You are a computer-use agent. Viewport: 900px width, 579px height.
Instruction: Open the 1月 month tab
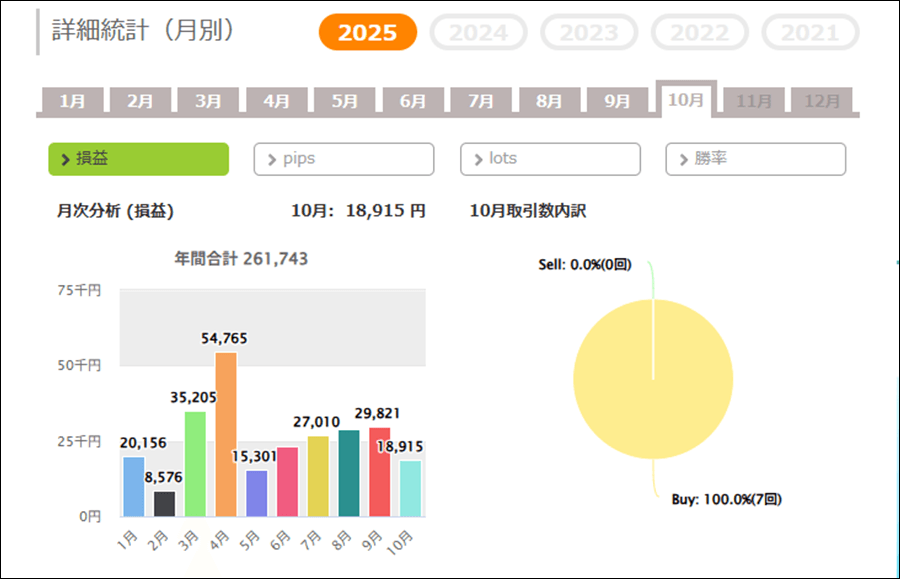point(72,101)
